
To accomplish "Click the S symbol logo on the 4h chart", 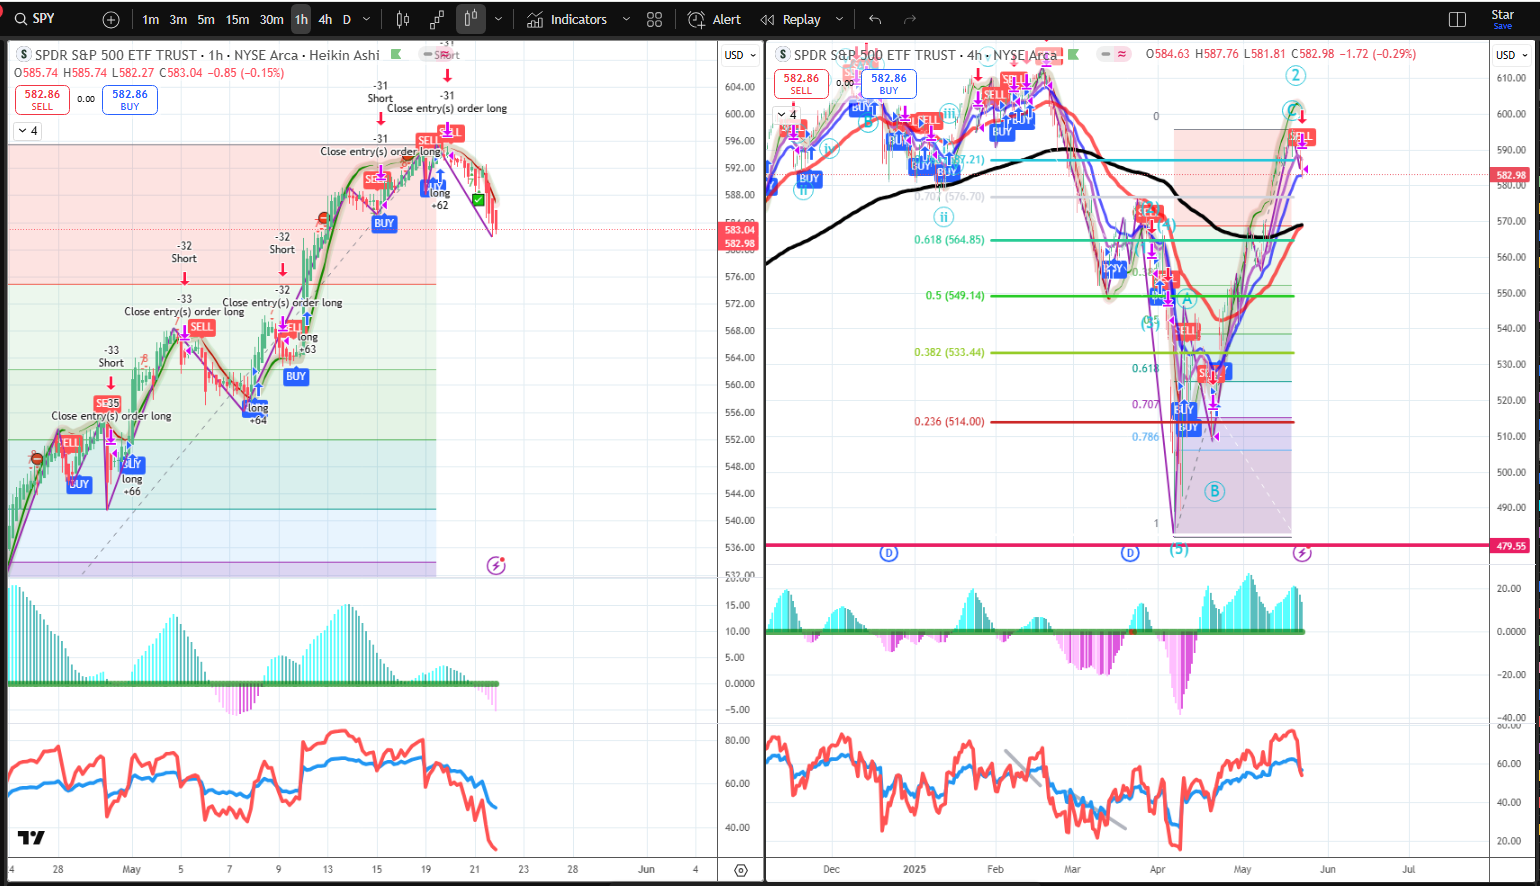I will point(783,54).
